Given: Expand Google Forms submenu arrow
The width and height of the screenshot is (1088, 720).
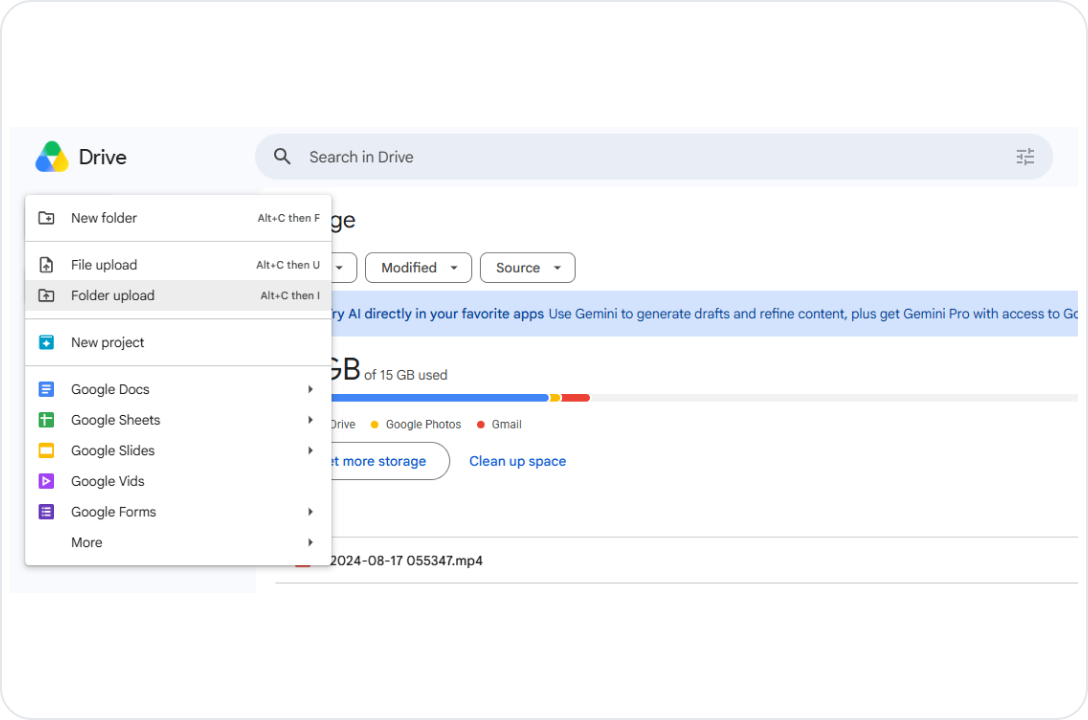Looking at the screenshot, I should click(x=310, y=512).
